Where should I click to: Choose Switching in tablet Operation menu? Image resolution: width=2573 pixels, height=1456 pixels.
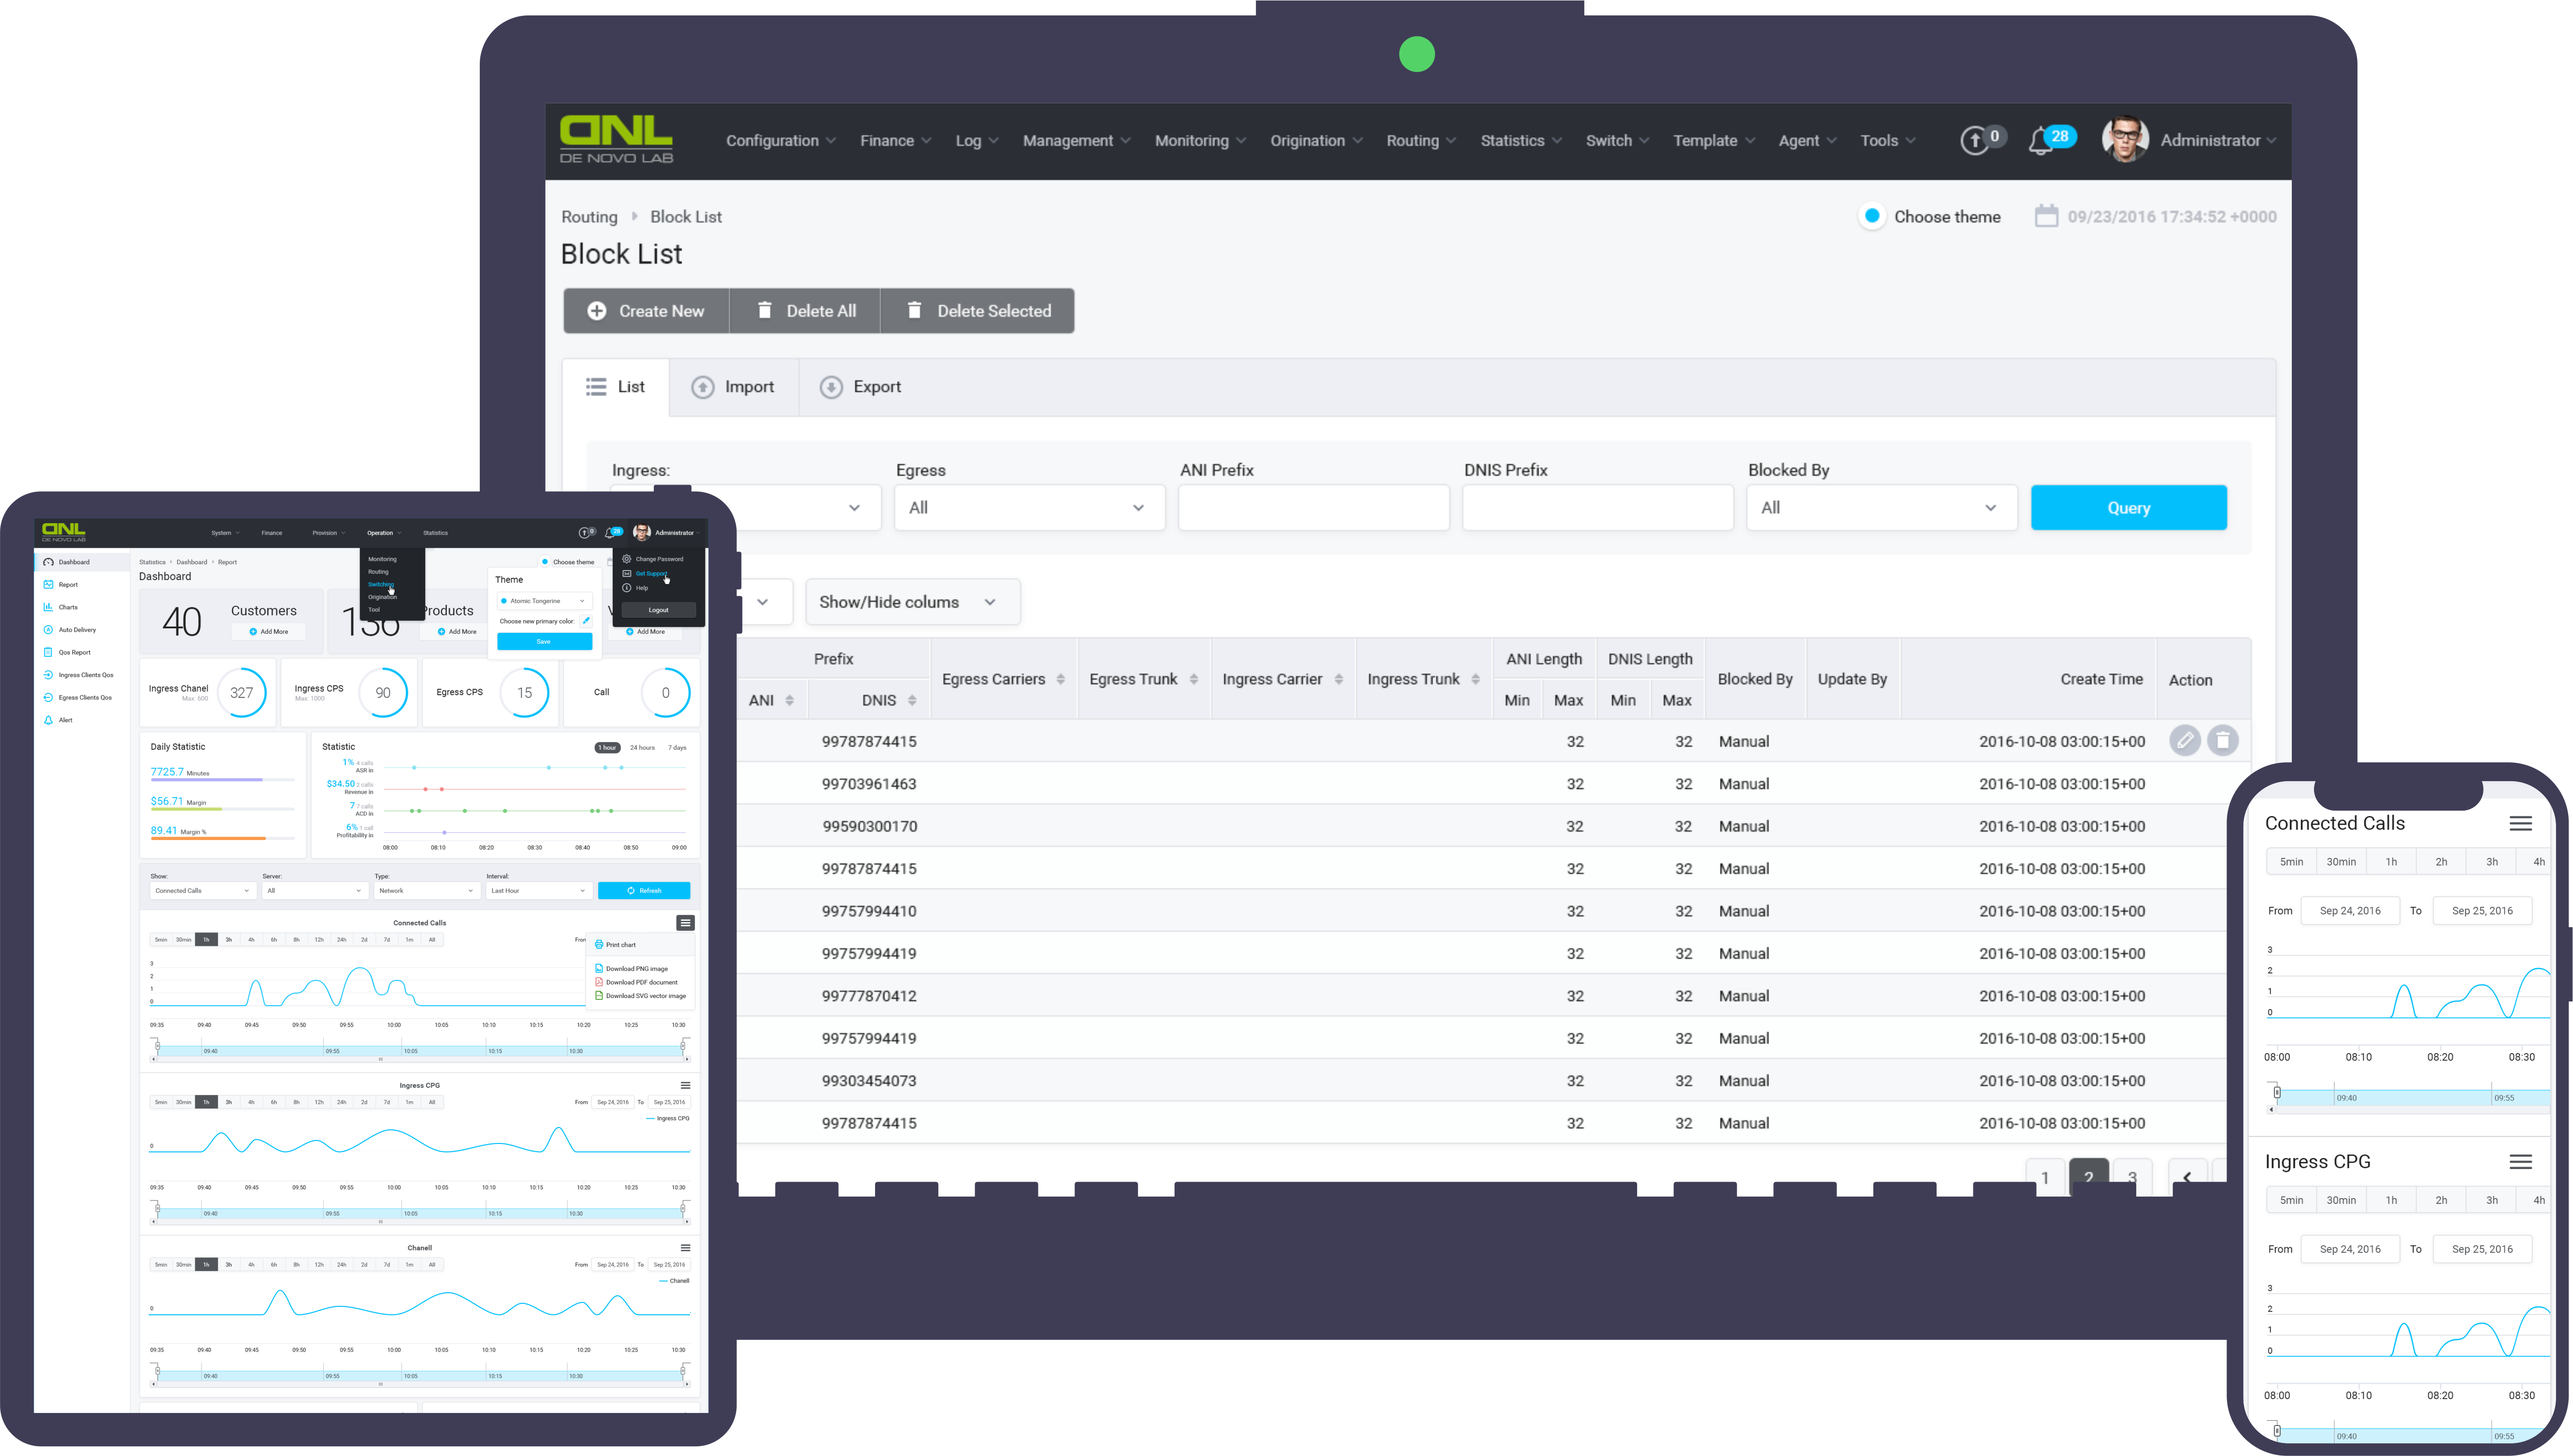tap(381, 584)
